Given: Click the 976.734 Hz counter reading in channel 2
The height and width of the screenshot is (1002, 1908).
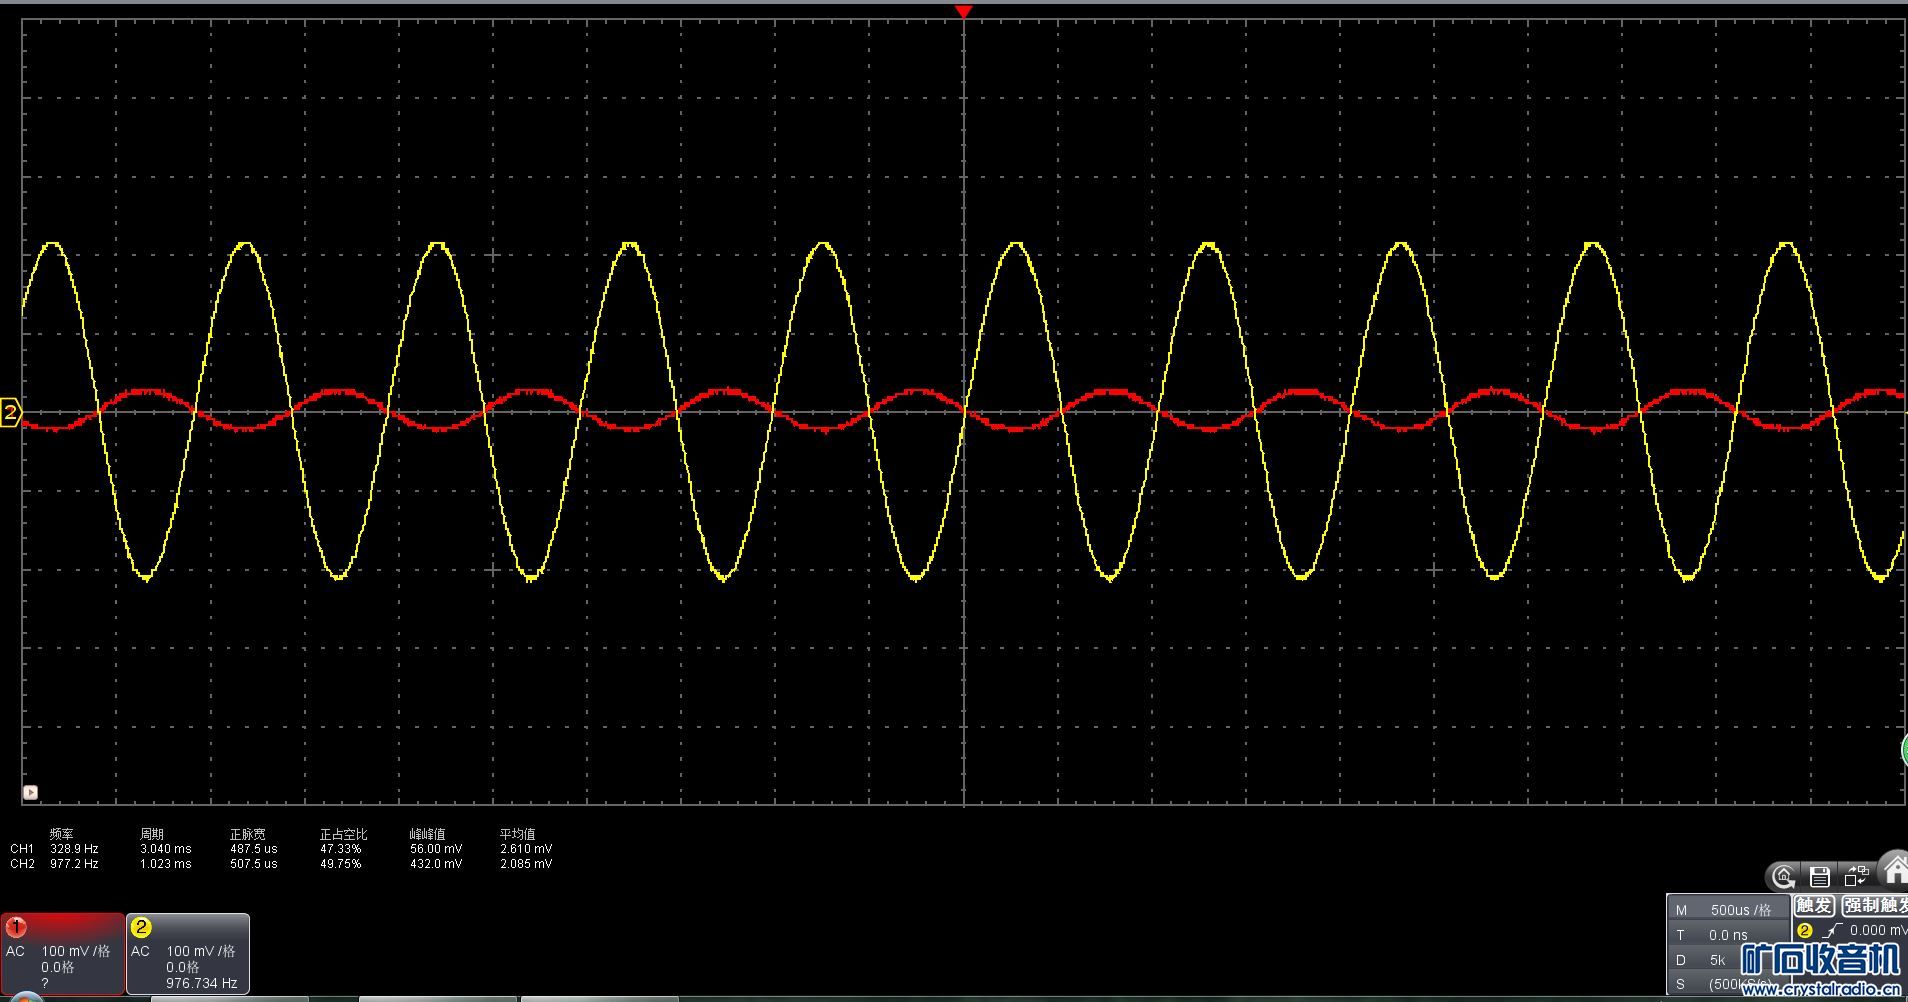Looking at the screenshot, I should coord(202,984).
